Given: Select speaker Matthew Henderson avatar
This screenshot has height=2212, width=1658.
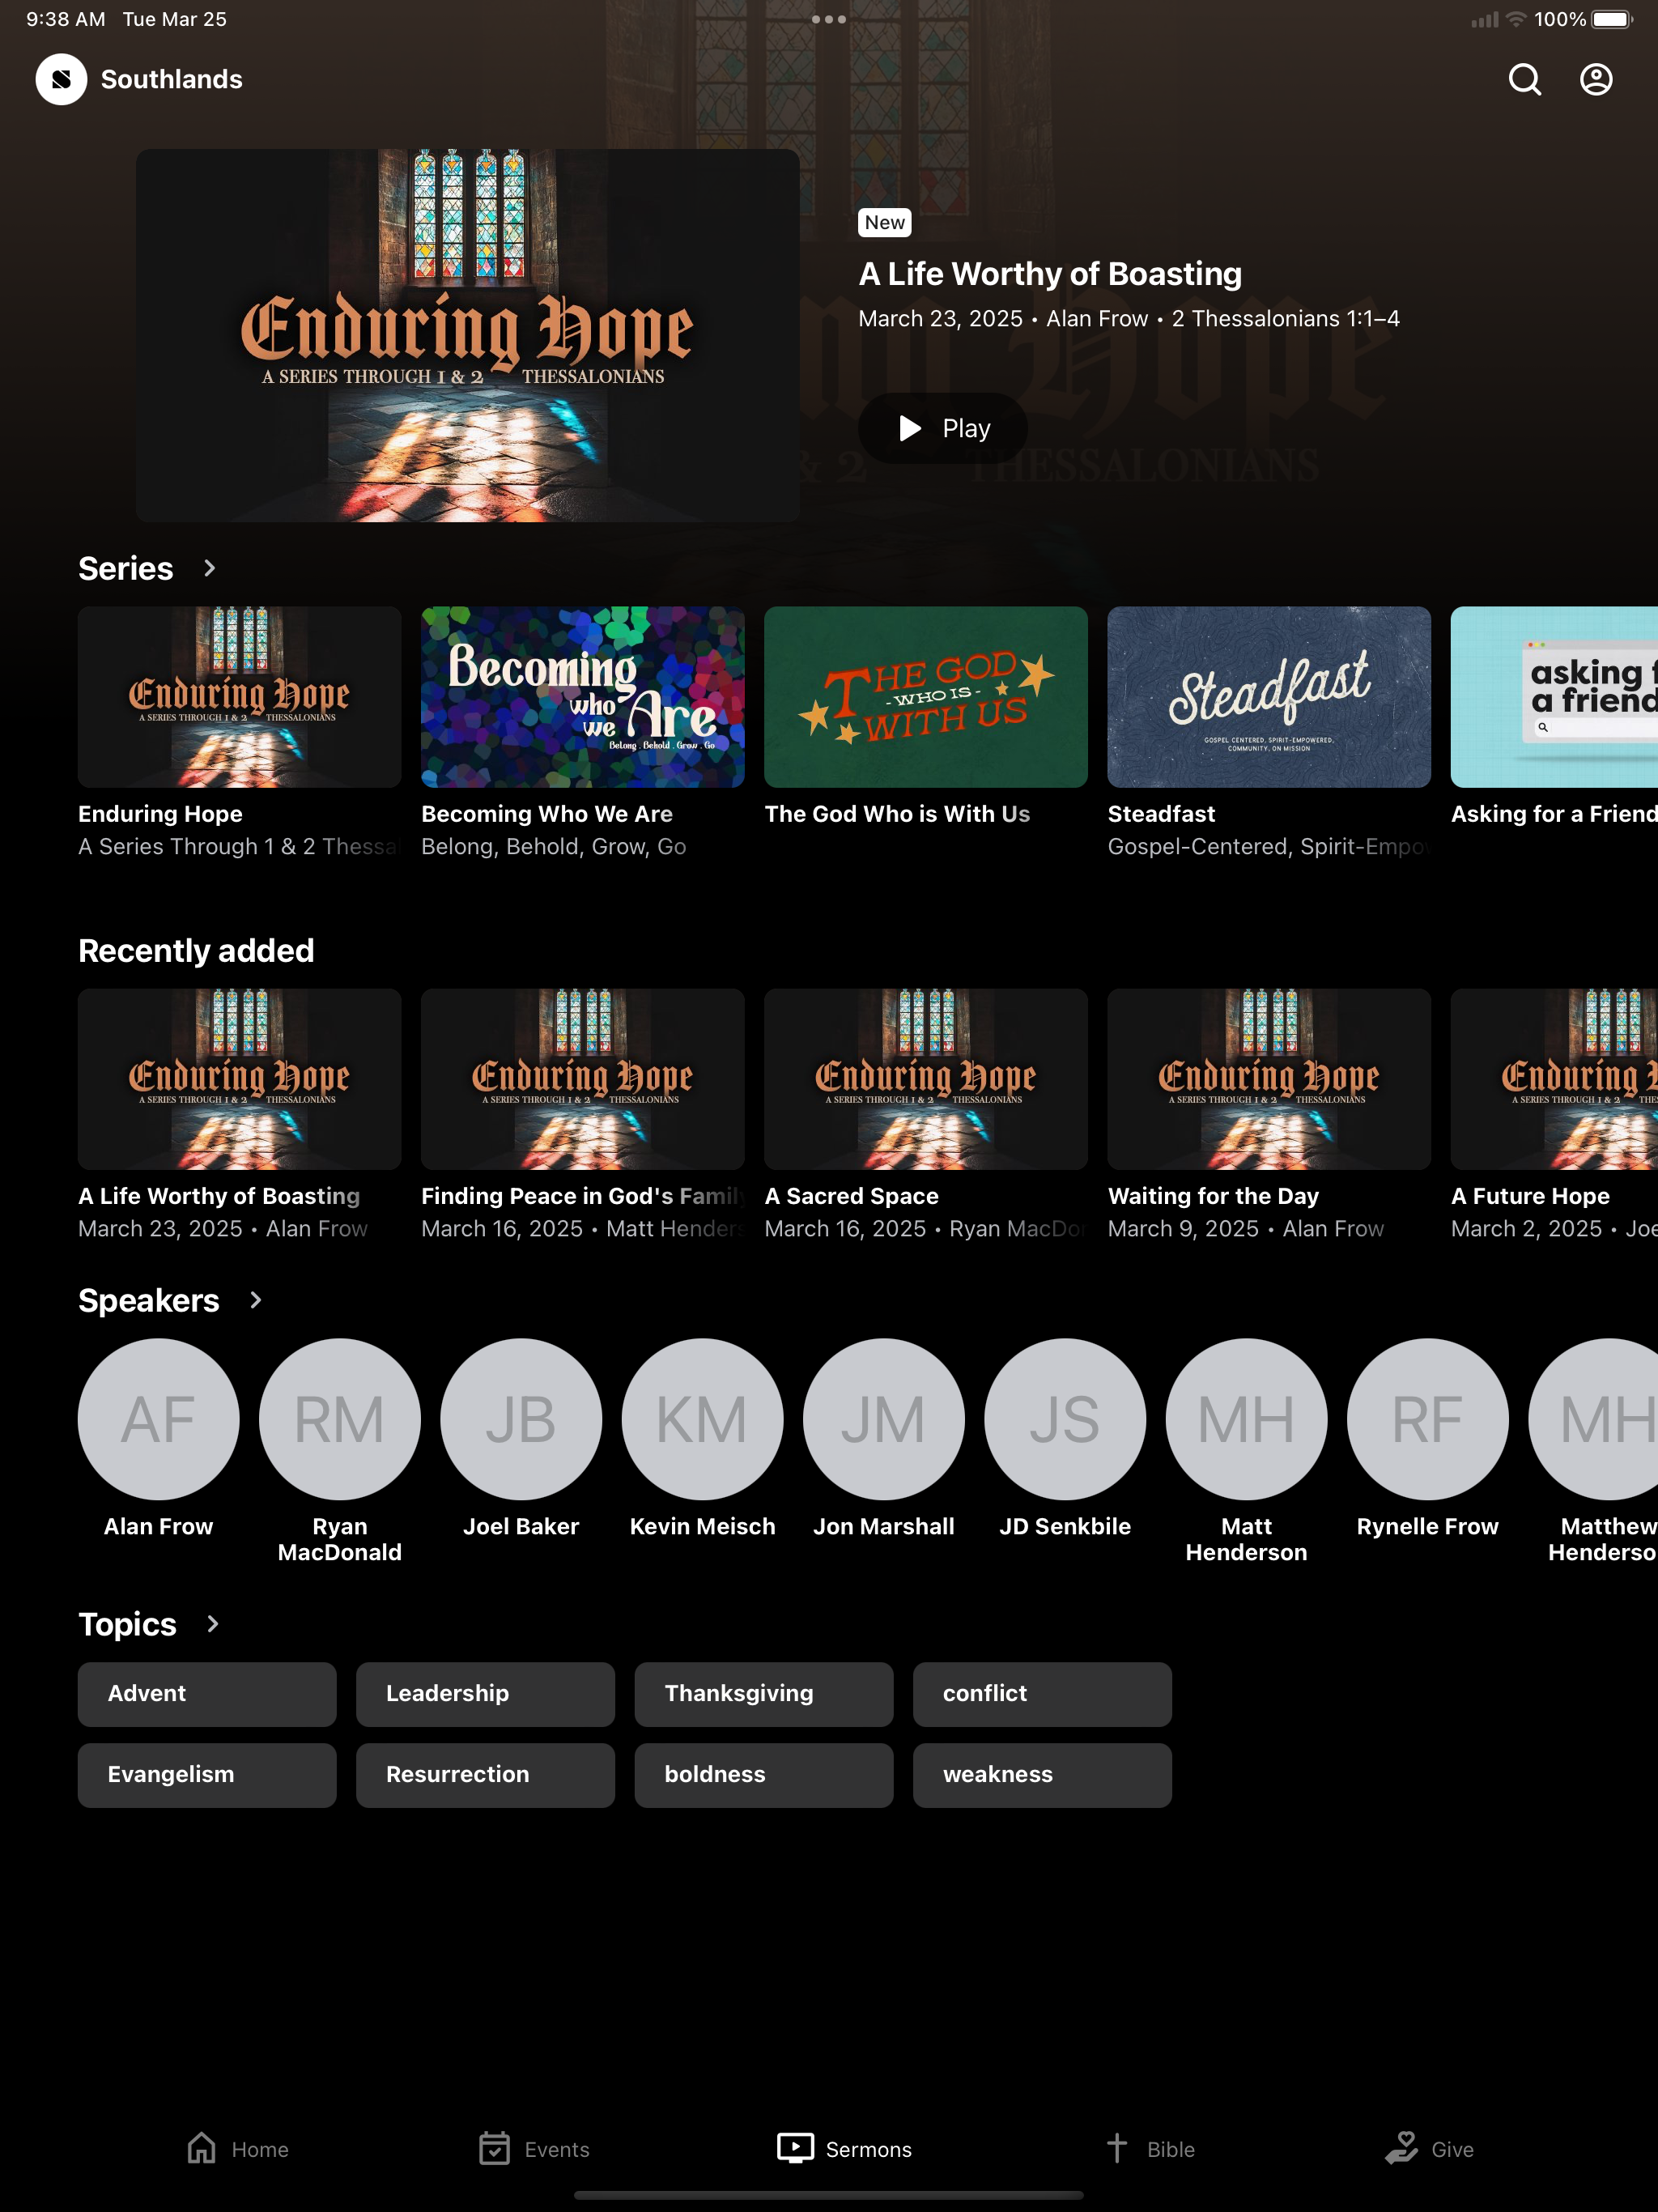Looking at the screenshot, I should coord(1593,1419).
